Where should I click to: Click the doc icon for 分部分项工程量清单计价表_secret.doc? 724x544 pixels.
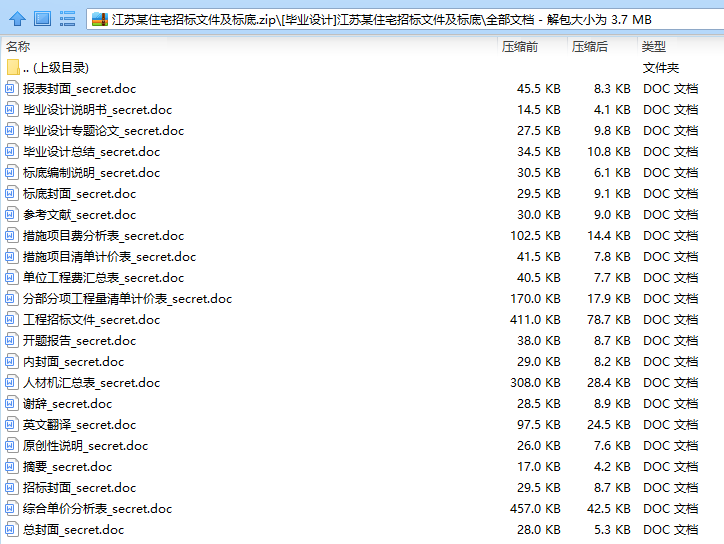coord(12,299)
